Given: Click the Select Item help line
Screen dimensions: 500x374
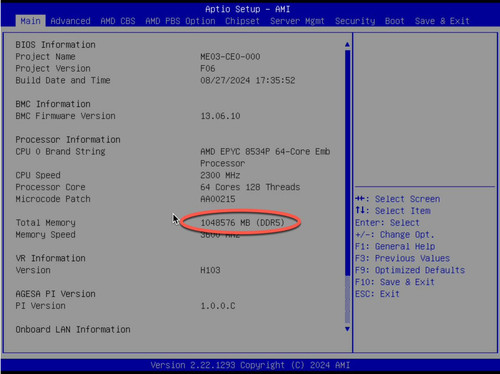Looking at the screenshot, I should (x=393, y=211).
